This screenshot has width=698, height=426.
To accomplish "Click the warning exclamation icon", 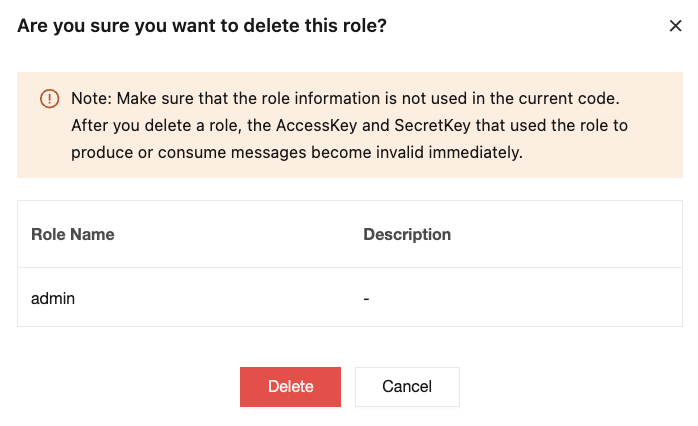I will tap(49, 99).
